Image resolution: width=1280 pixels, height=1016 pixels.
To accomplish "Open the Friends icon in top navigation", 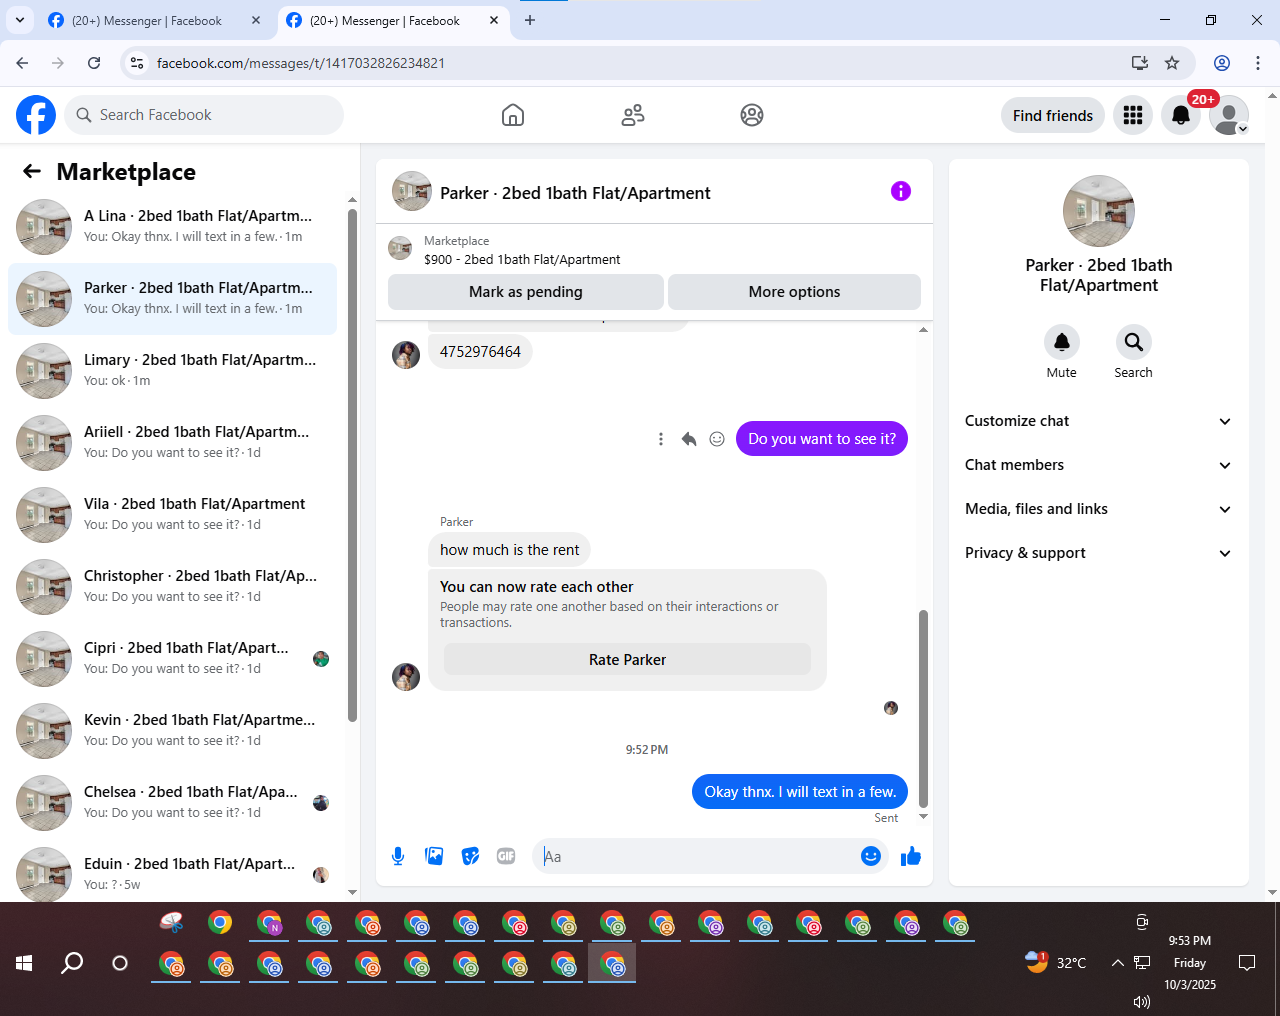I will (633, 115).
